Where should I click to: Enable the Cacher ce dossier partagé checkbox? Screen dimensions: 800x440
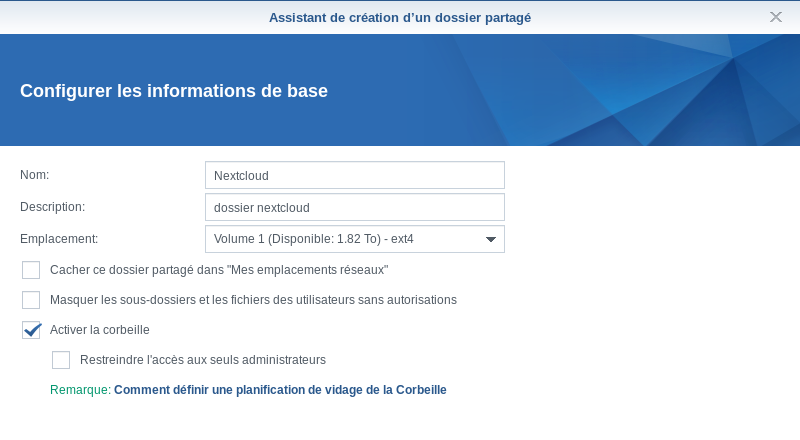point(31,270)
